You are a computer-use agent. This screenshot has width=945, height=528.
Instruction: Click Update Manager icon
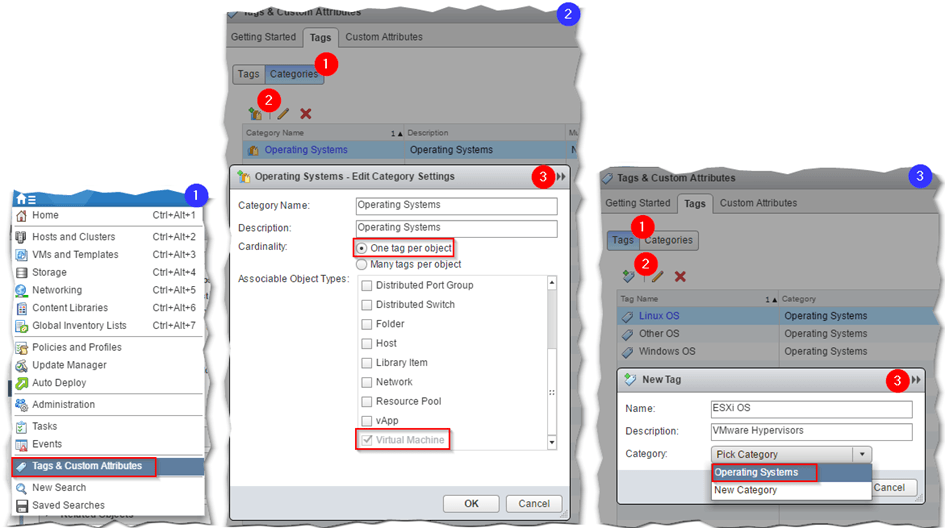pos(22,365)
